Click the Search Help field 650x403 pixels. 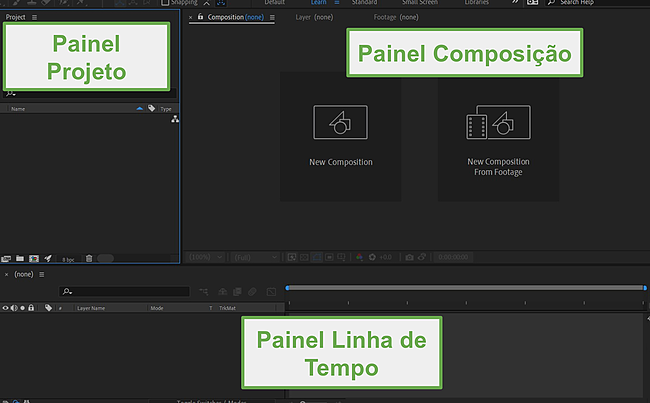(597, 2)
